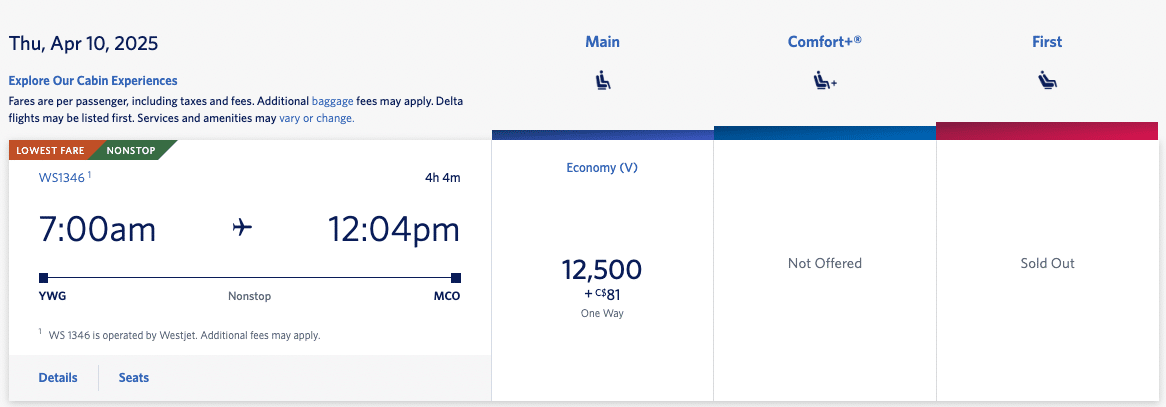Click the YWG origin route marker
This screenshot has height=407, width=1166.
pyautogui.click(x=43, y=278)
